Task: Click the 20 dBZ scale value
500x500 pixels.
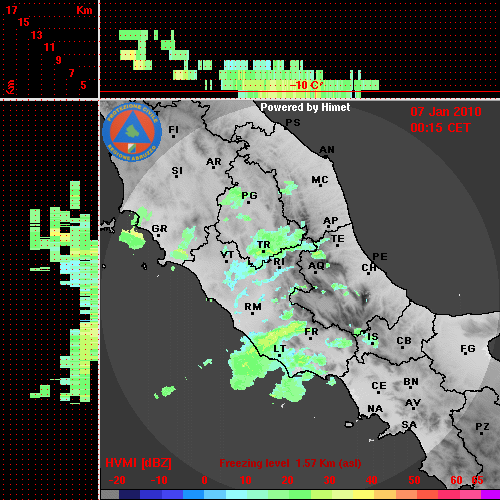Action: pyautogui.click(x=287, y=480)
